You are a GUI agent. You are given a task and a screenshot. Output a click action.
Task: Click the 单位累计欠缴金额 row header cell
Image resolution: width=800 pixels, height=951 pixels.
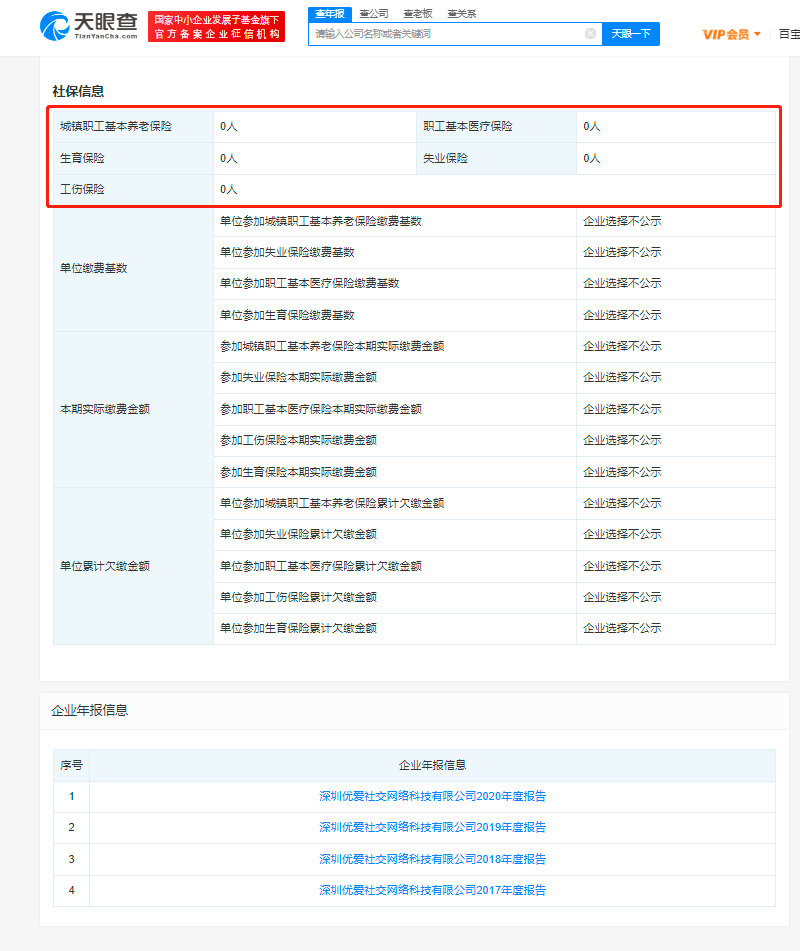point(105,566)
